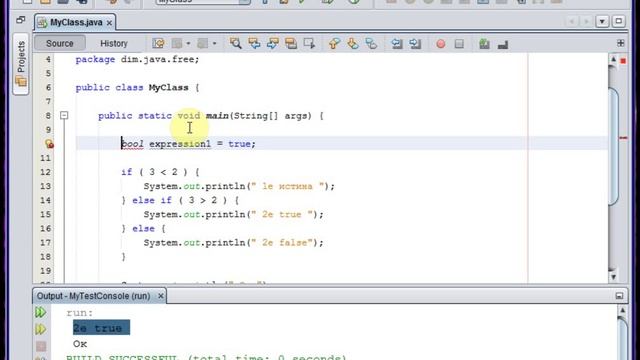Restore the minimized window group icon
Image resolution: width=640 pixels, height=360 pixels.
pos(20,20)
